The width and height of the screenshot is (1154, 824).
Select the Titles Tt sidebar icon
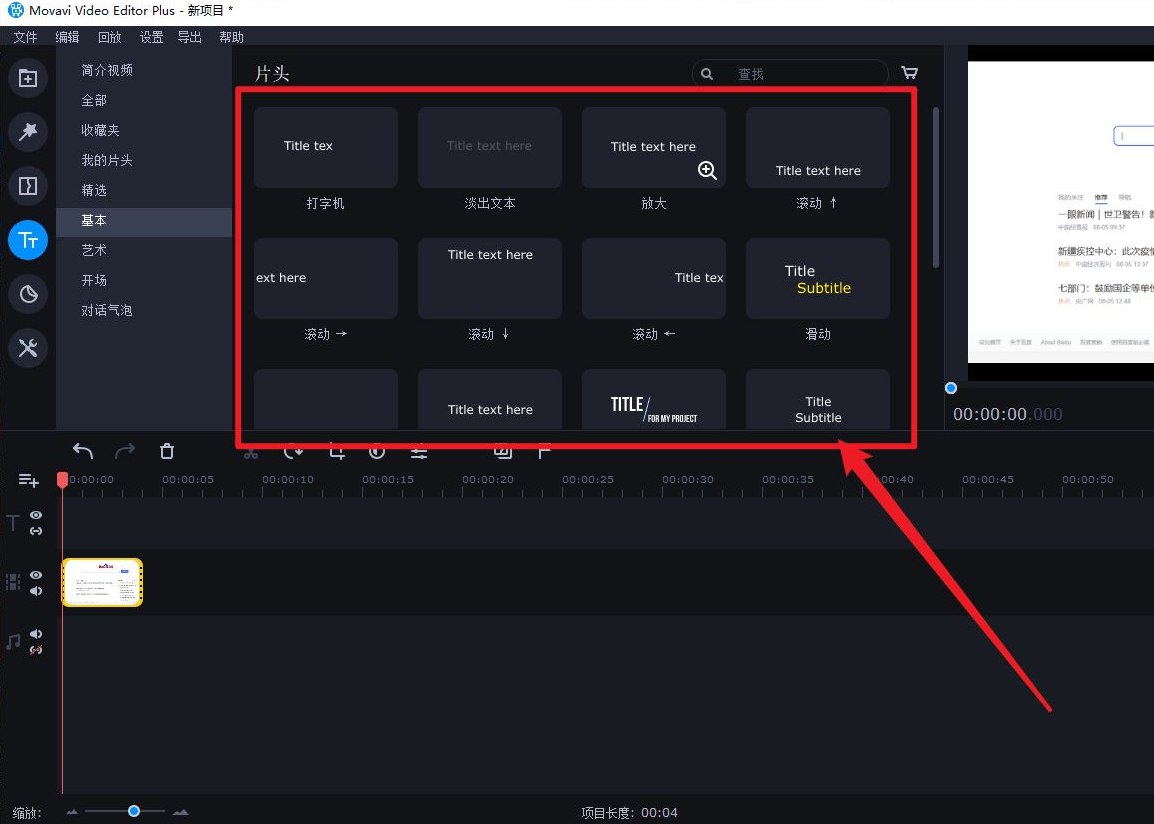click(x=28, y=240)
